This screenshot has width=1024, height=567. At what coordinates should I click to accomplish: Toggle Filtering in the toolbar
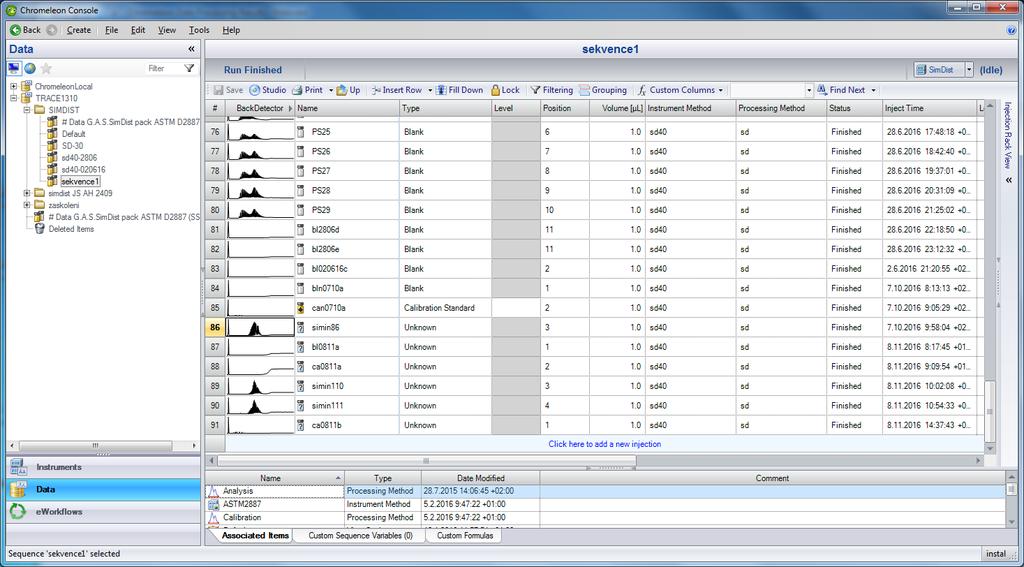551,90
